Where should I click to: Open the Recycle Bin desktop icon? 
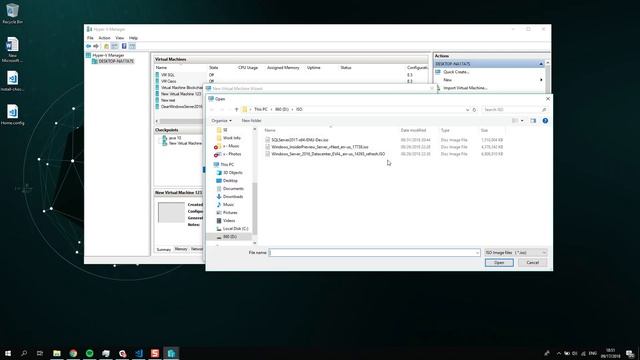click(12, 13)
